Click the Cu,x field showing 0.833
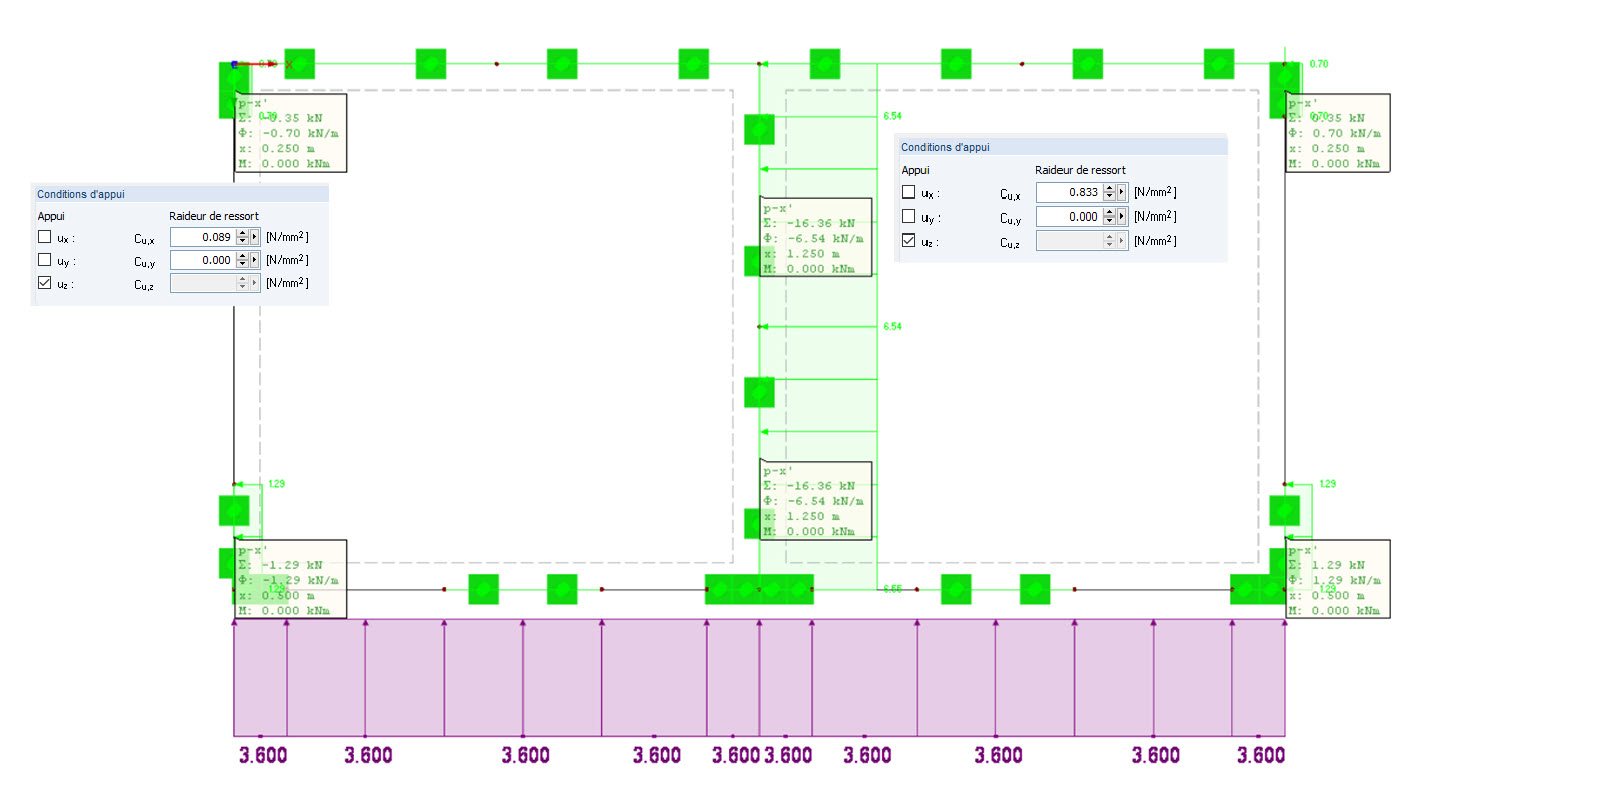This screenshot has width=1599, height=787. [x=1070, y=192]
